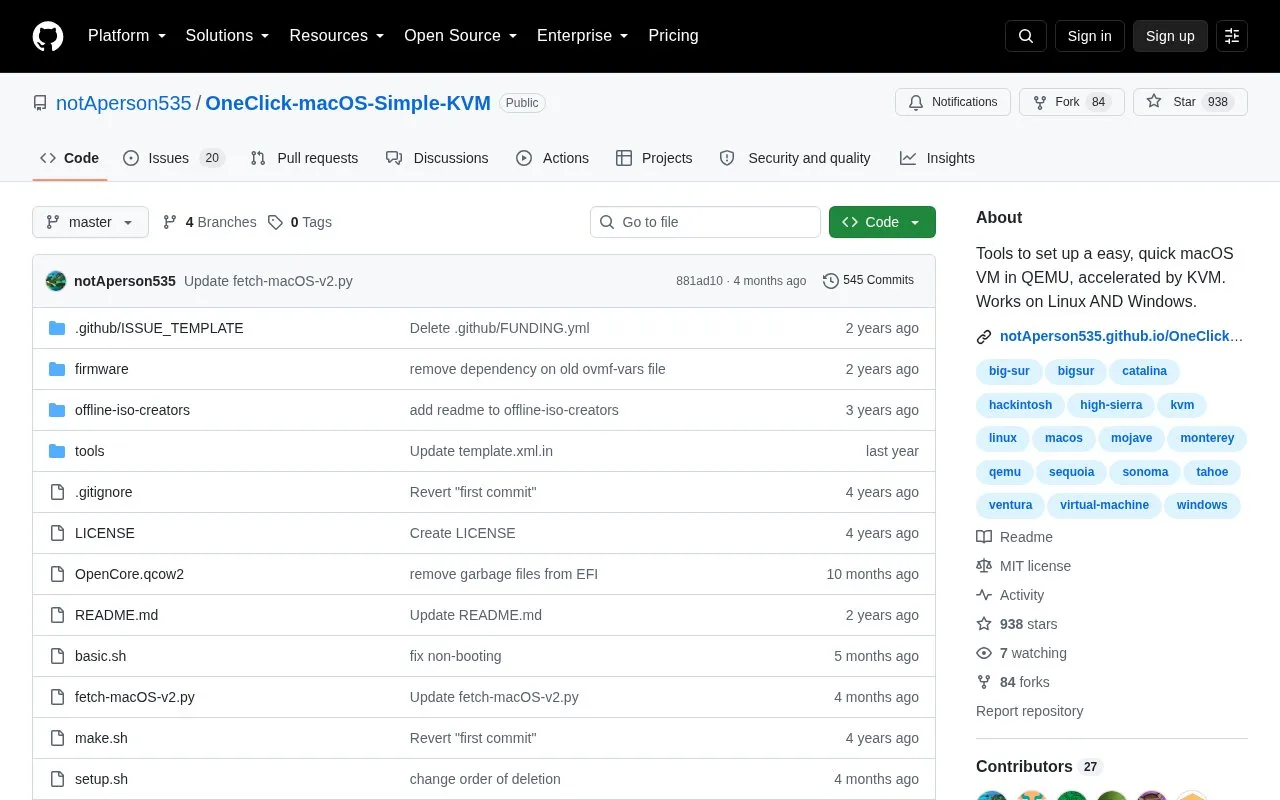Click the commit history clock icon
The image size is (1280, 800).
[830, 281]
